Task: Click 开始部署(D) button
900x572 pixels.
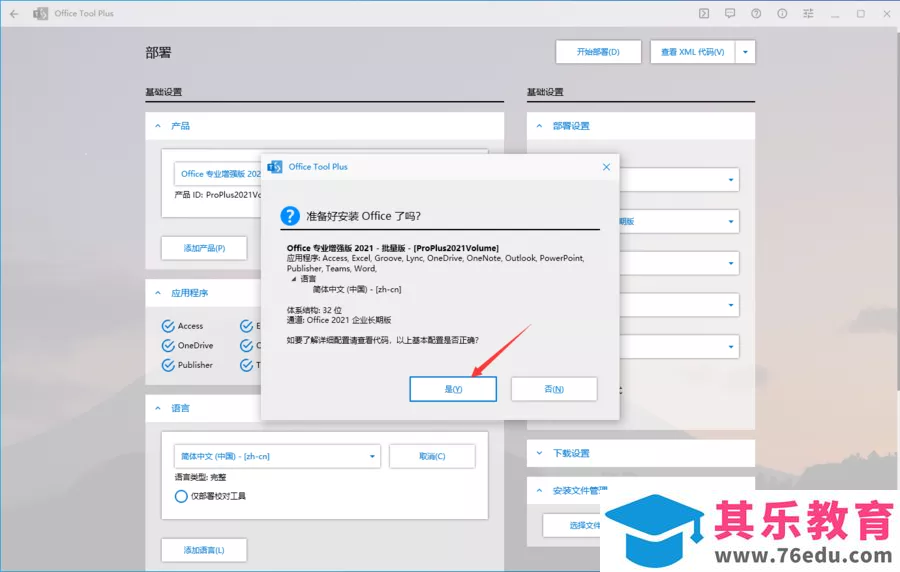Action: pos(598,52)
